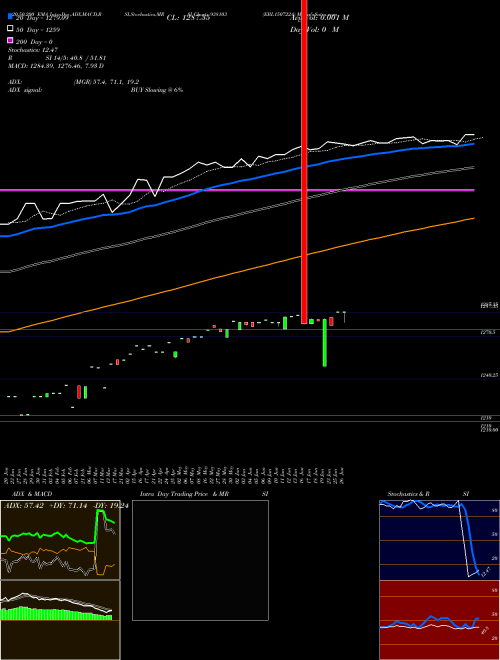The width and height of the screenshot is (500, 660).
Task: Click the 'Stochastics: 12.47' readout
Action: point(33,50)
